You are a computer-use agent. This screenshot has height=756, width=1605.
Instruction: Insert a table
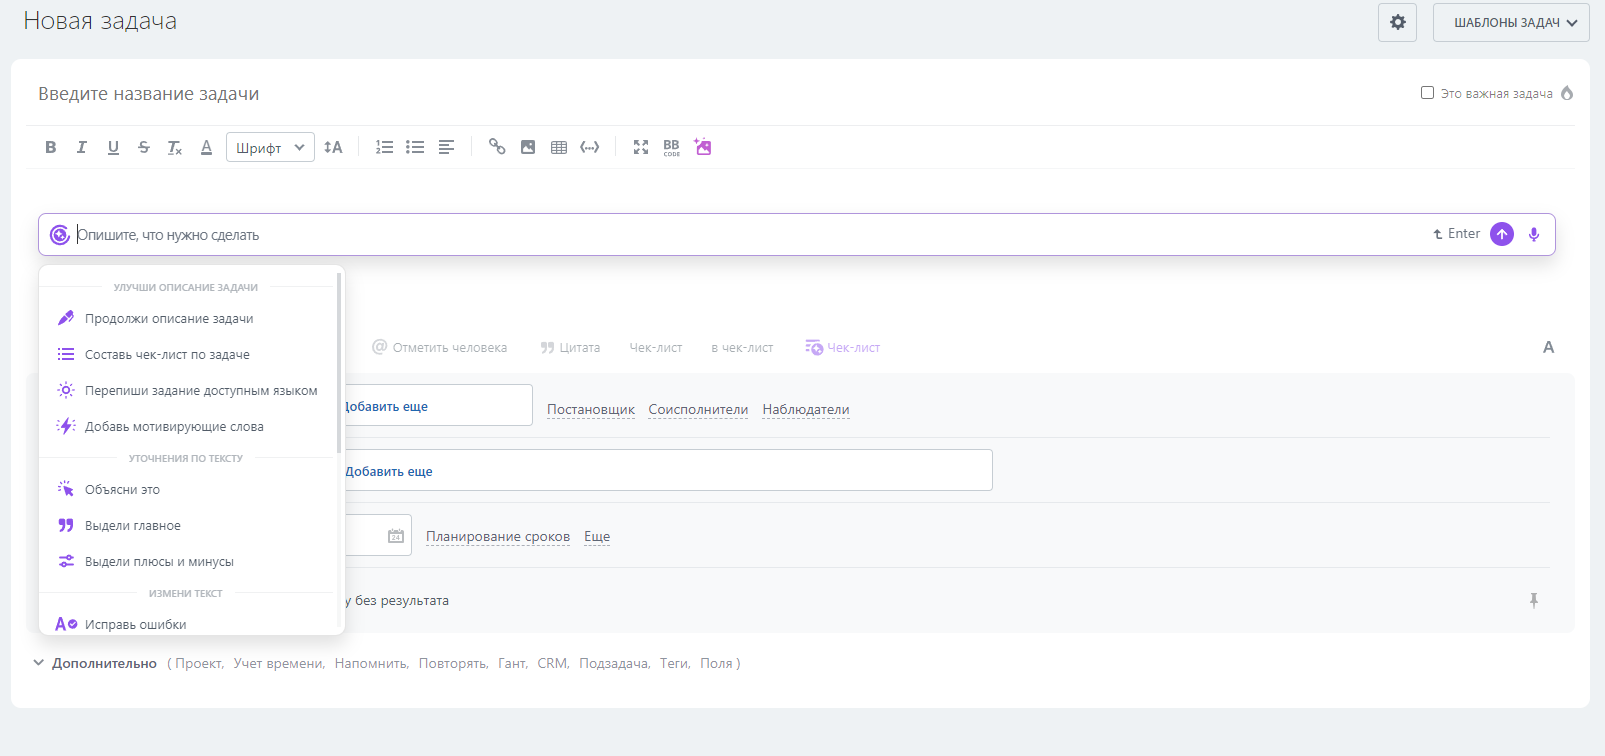[x=559, y=147]
